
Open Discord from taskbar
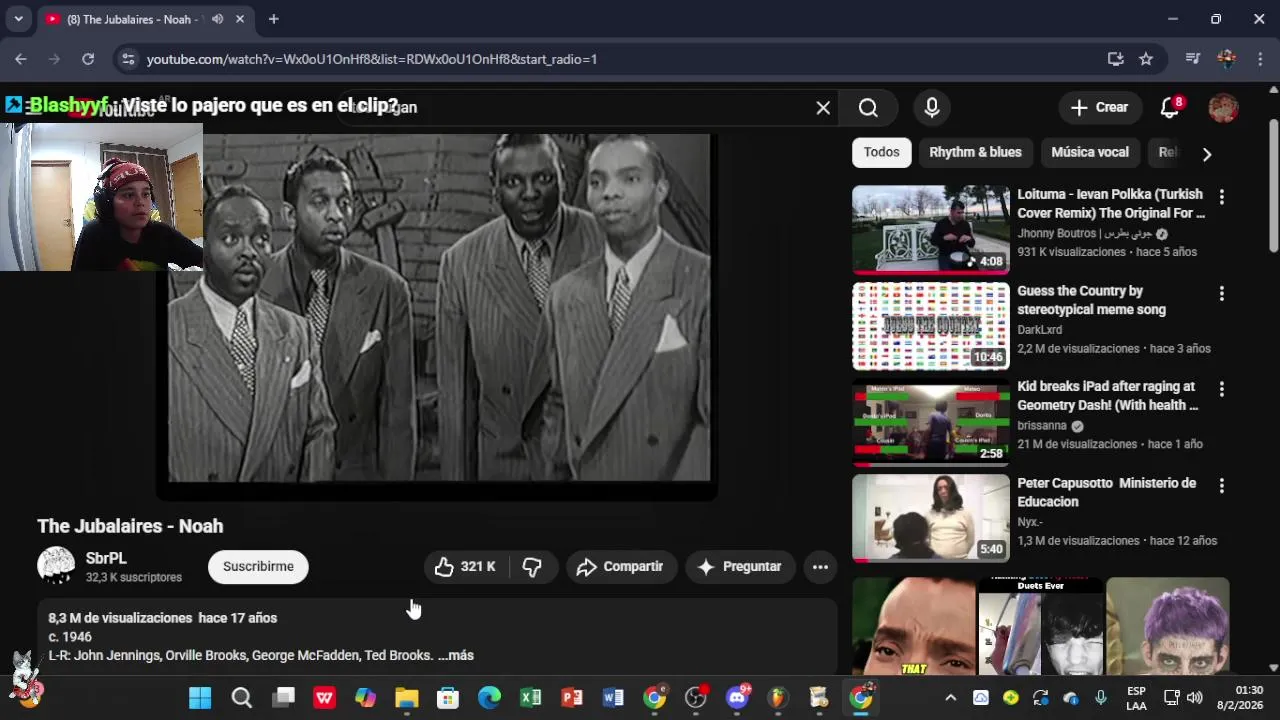tap(738, 698)
